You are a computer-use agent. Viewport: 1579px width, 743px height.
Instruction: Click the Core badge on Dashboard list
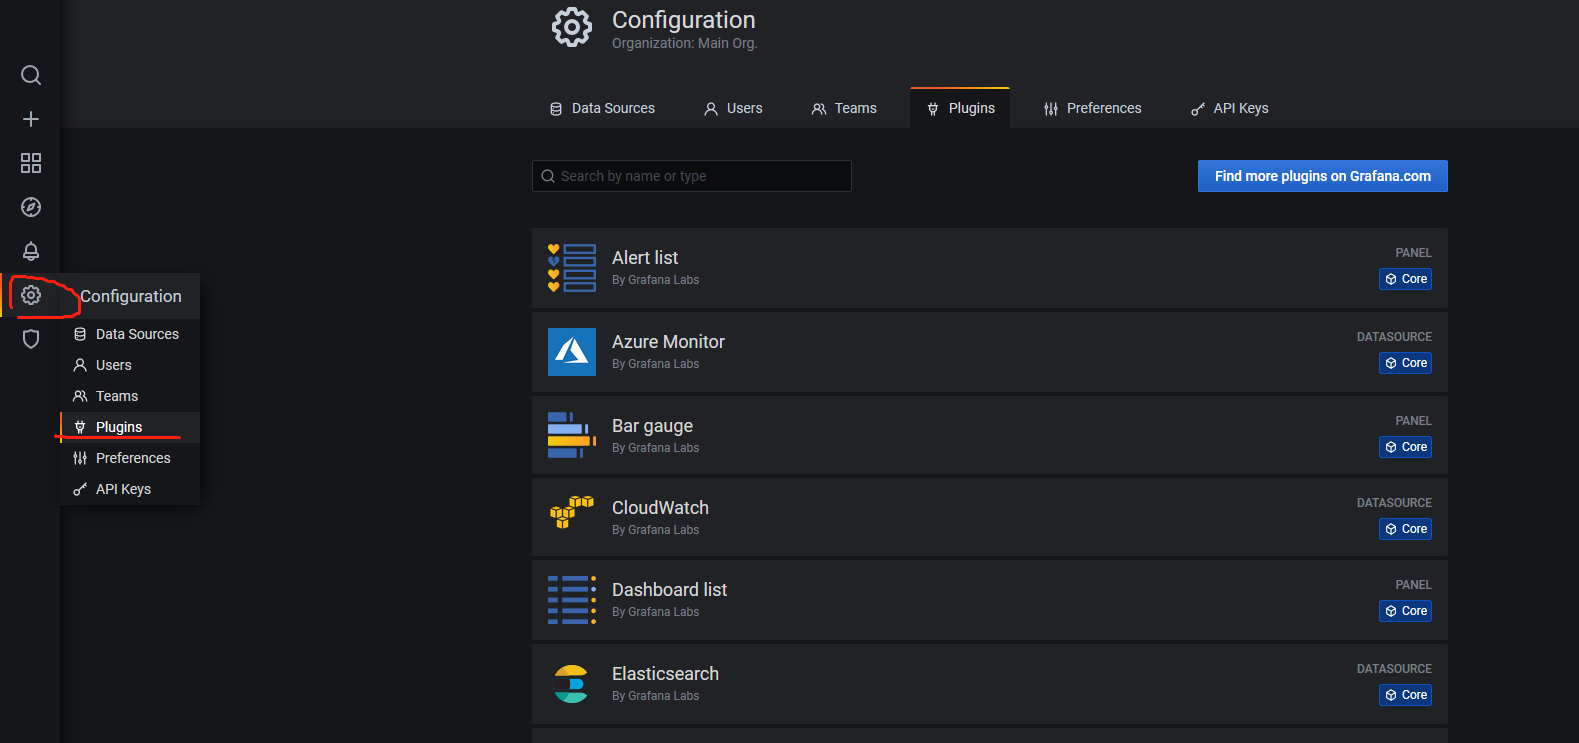(1405, 611)
